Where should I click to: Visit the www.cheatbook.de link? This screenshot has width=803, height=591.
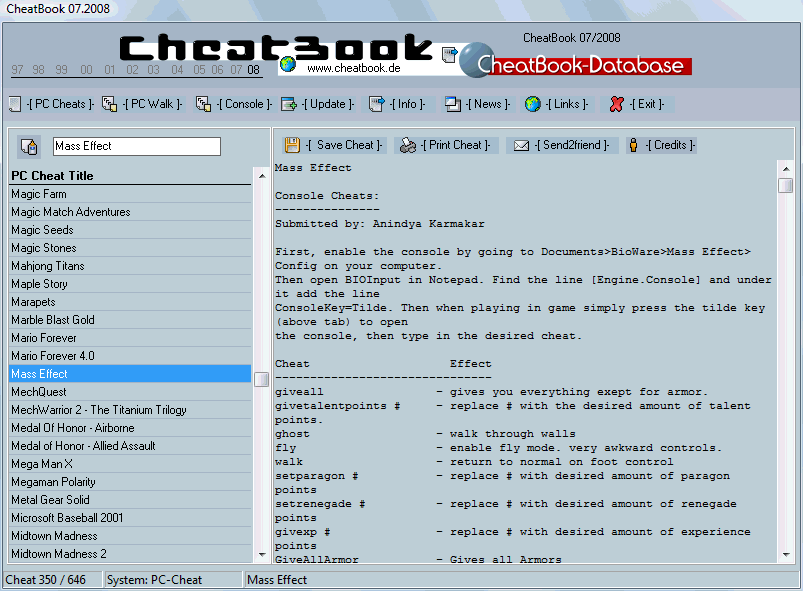pyautogui.click(x=353, y=68)
